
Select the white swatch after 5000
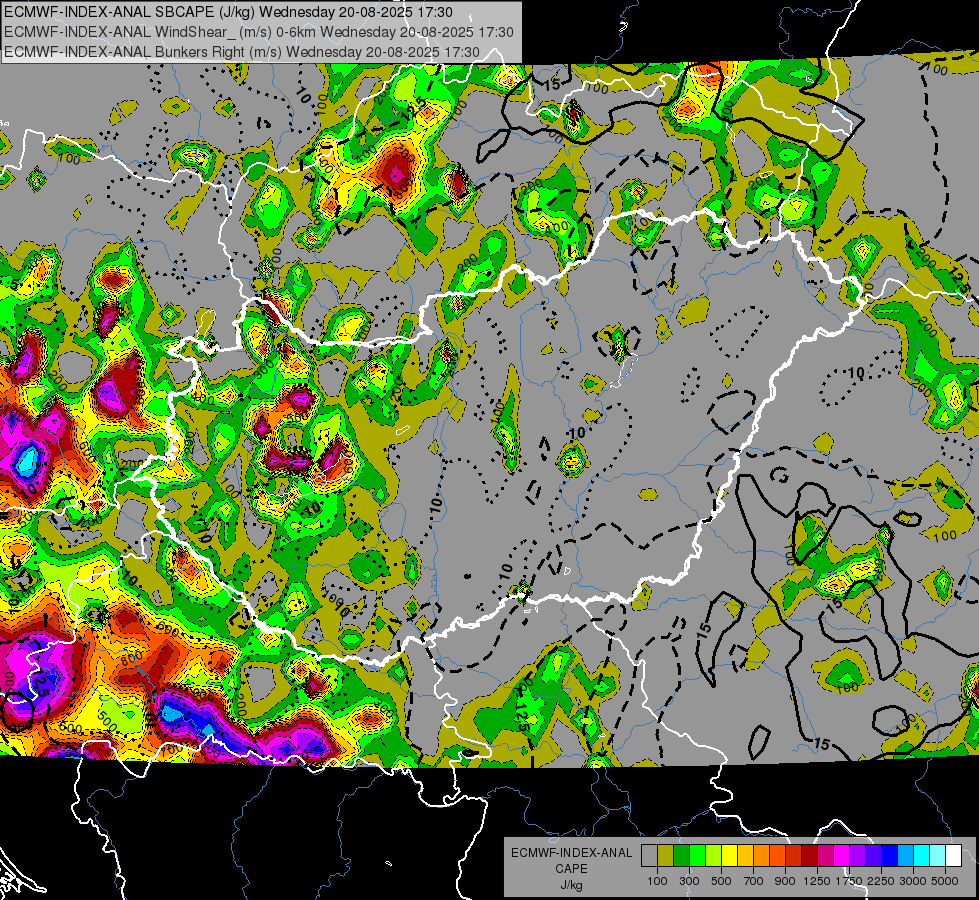[x=953, y=856]
